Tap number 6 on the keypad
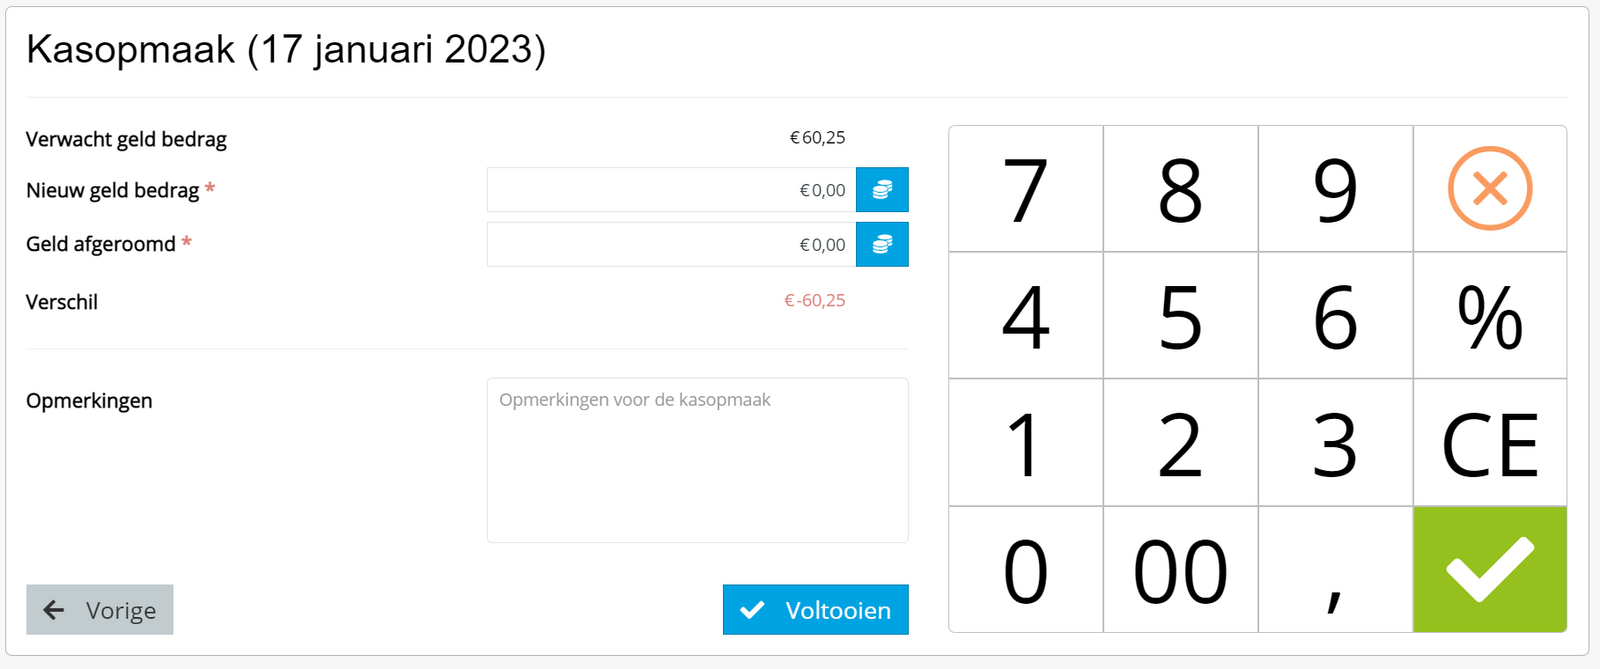Image resolution: width=1600 pixels, height=669 pixels. (1335, 316)
